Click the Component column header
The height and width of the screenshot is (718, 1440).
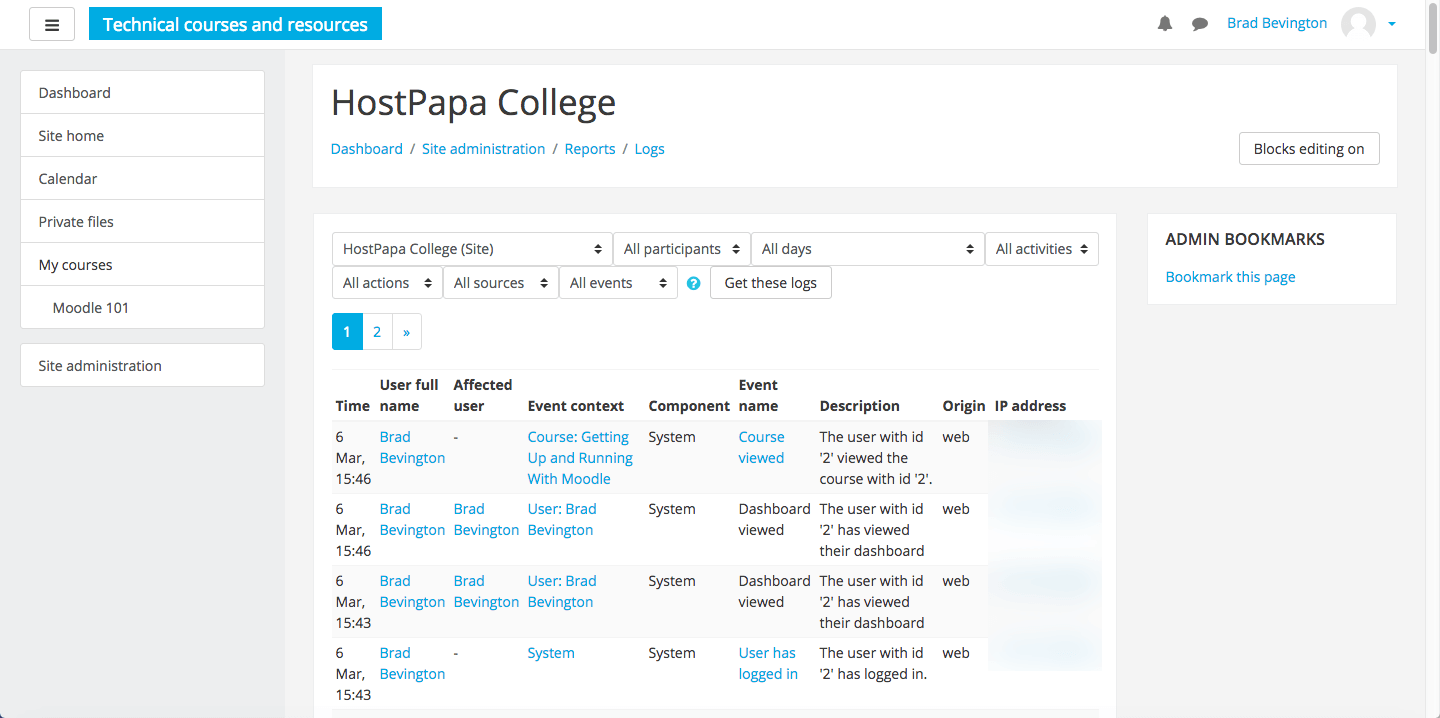pyautogui.click(x=689, y=406)
